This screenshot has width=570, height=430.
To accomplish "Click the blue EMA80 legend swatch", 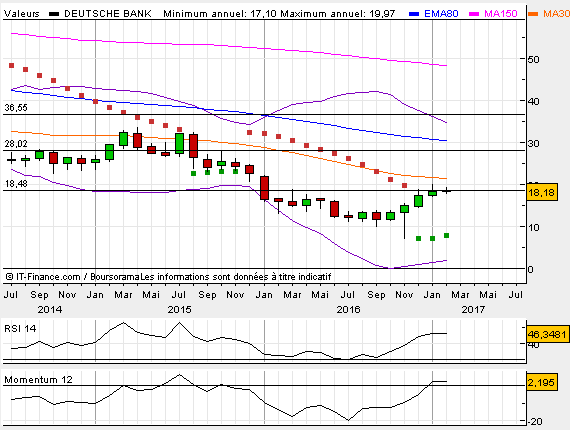I will pyautogui.click(x=414, y=14).
